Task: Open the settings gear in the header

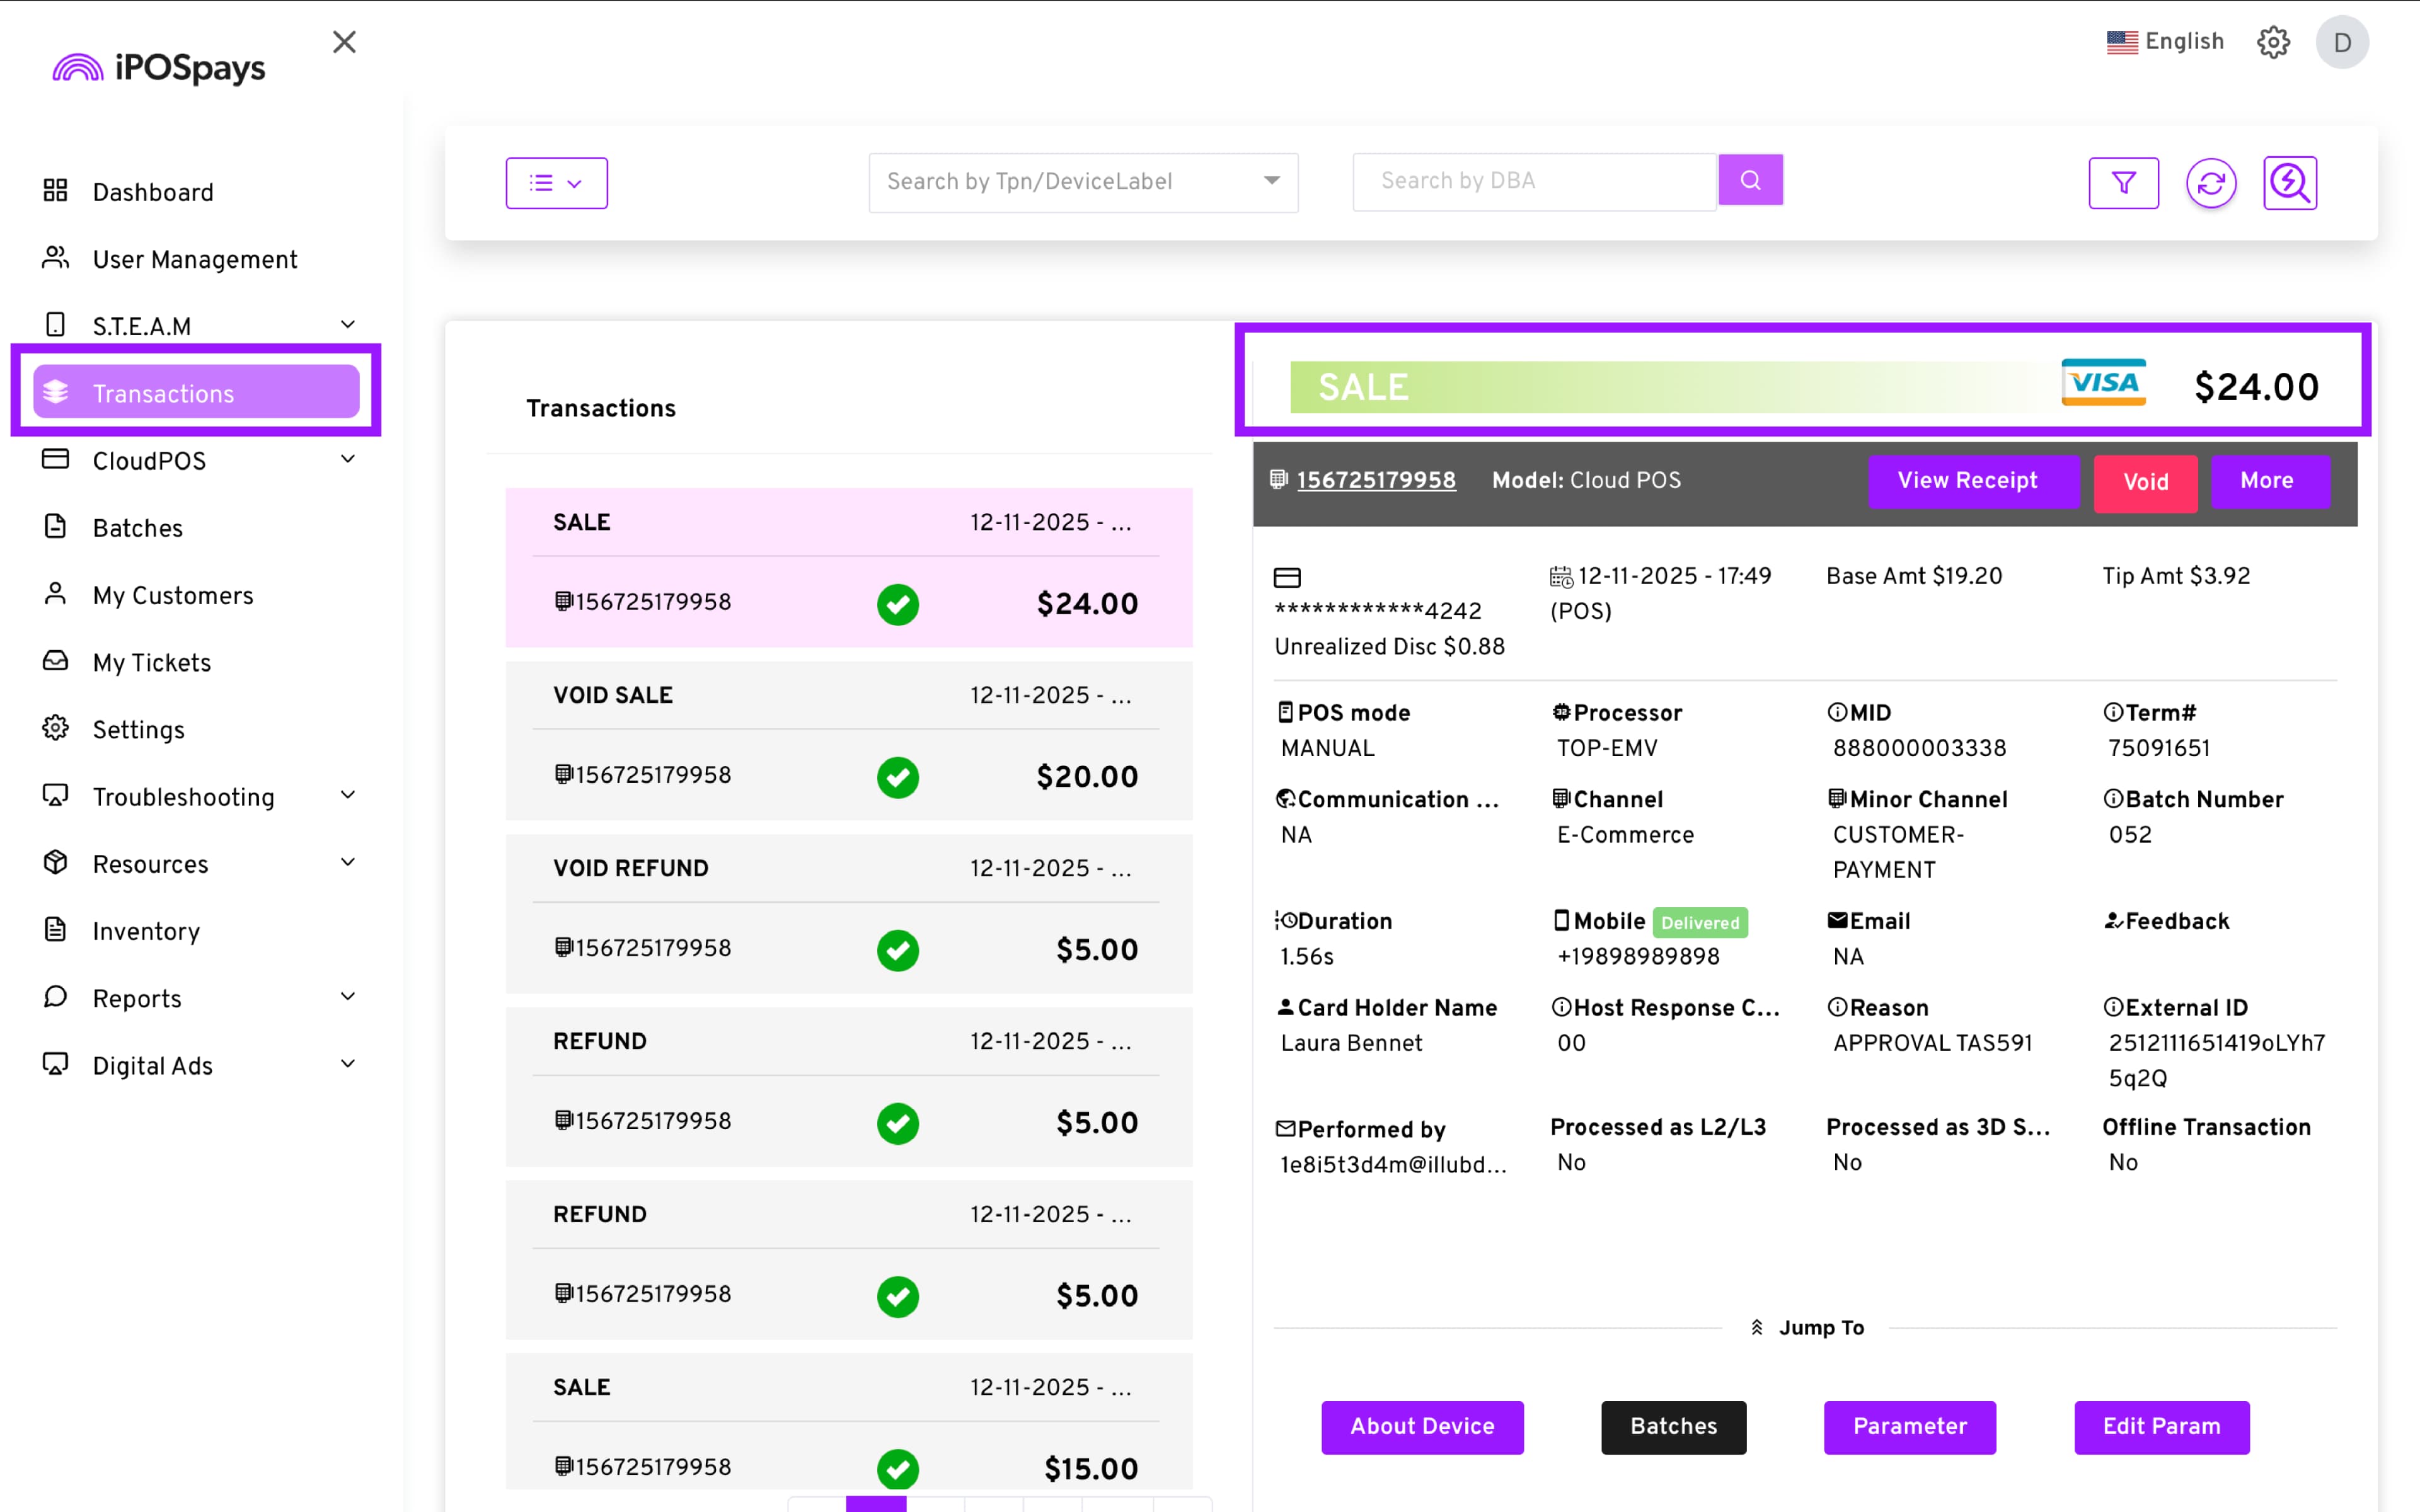Action: pyautogui.click(x=2273, y=42)
